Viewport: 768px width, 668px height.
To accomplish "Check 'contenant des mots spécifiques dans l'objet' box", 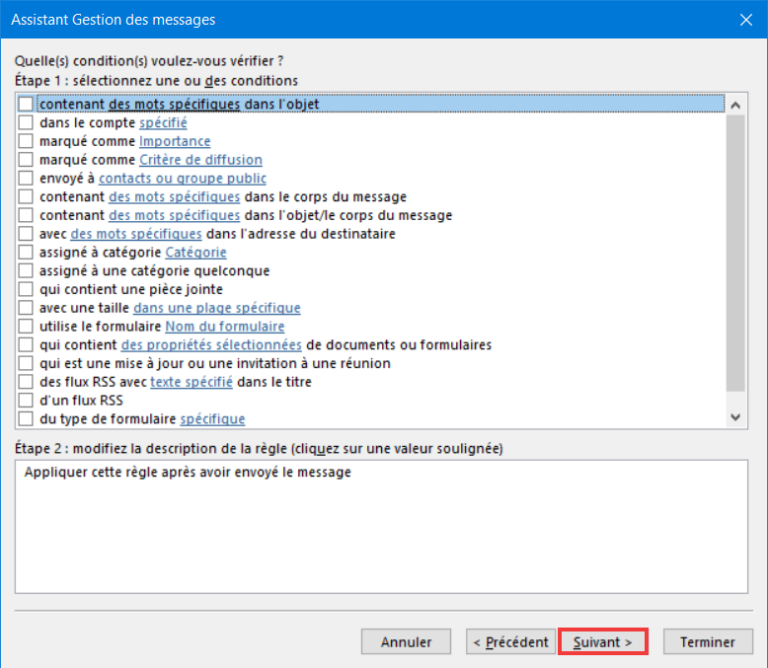I will tap(26, 103).
